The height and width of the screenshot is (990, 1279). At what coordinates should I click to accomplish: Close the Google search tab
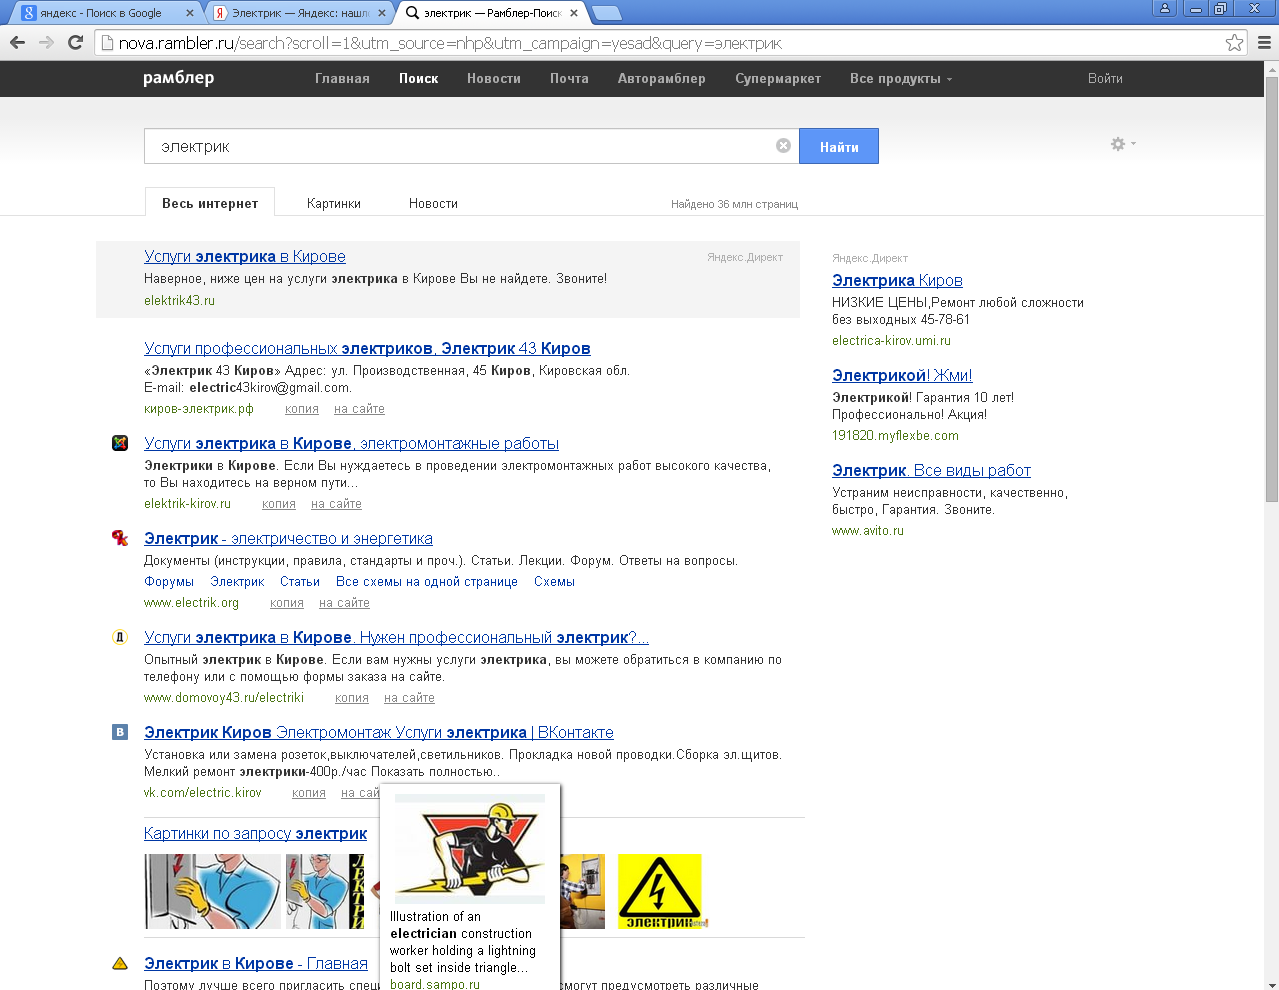tap(190, 13)
